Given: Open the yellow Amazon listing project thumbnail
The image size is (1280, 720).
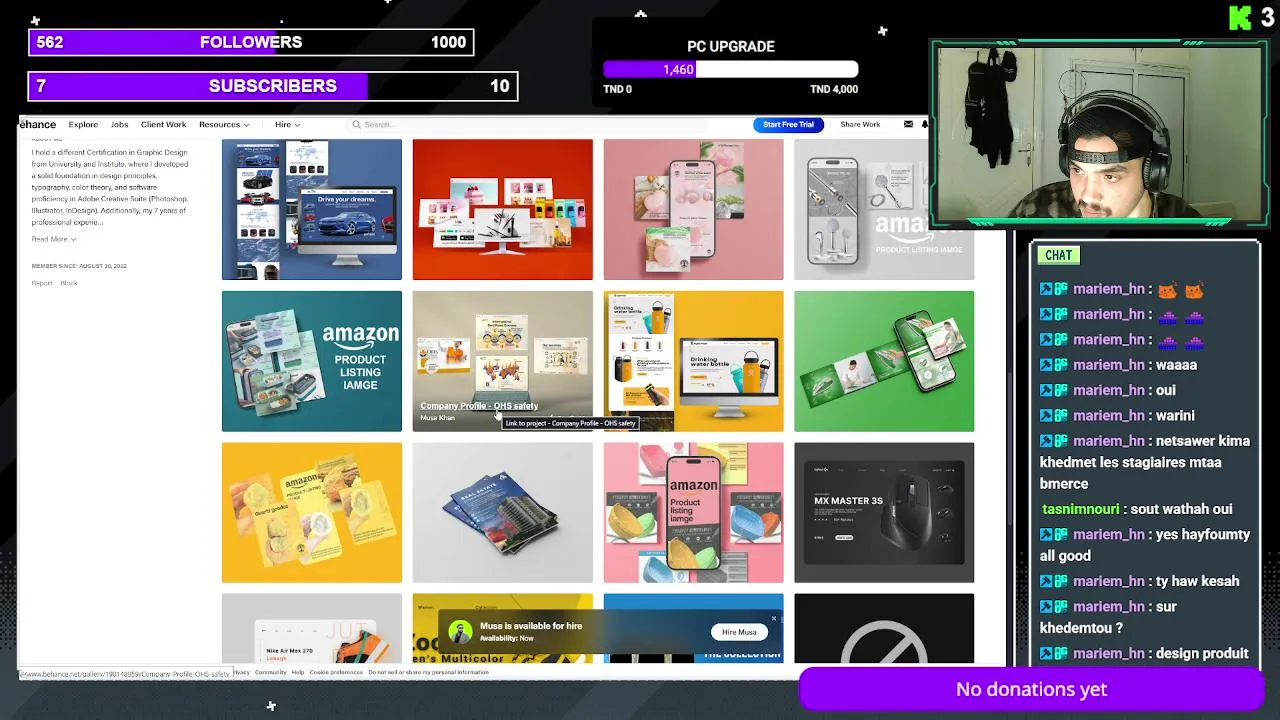Looking at the screenshot, I should point(312,512).
